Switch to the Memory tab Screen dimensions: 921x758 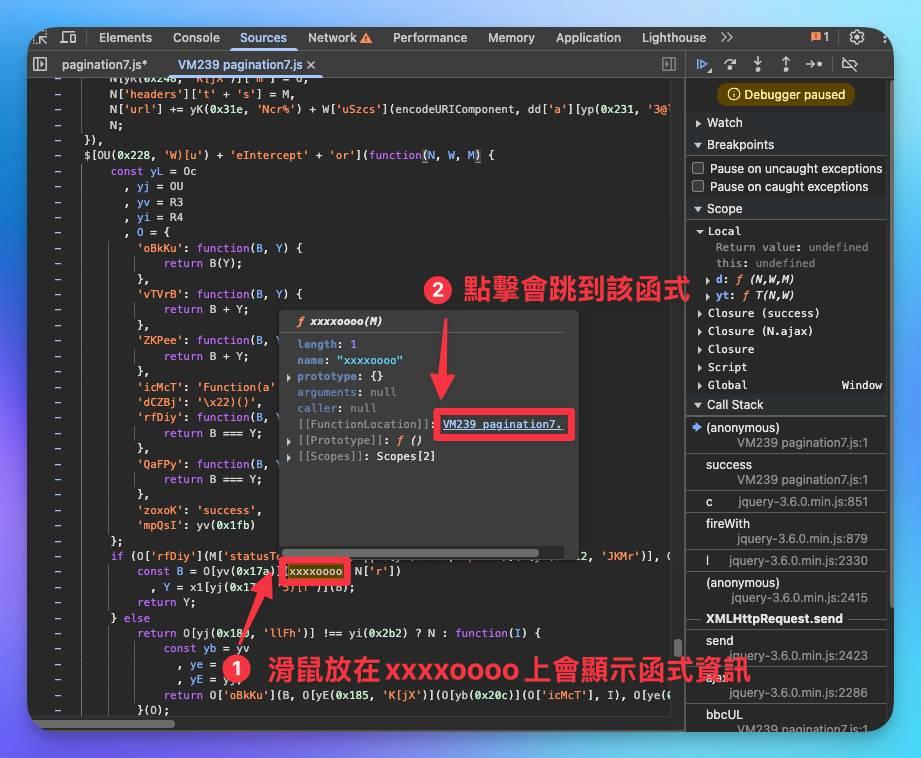point(511,38)
